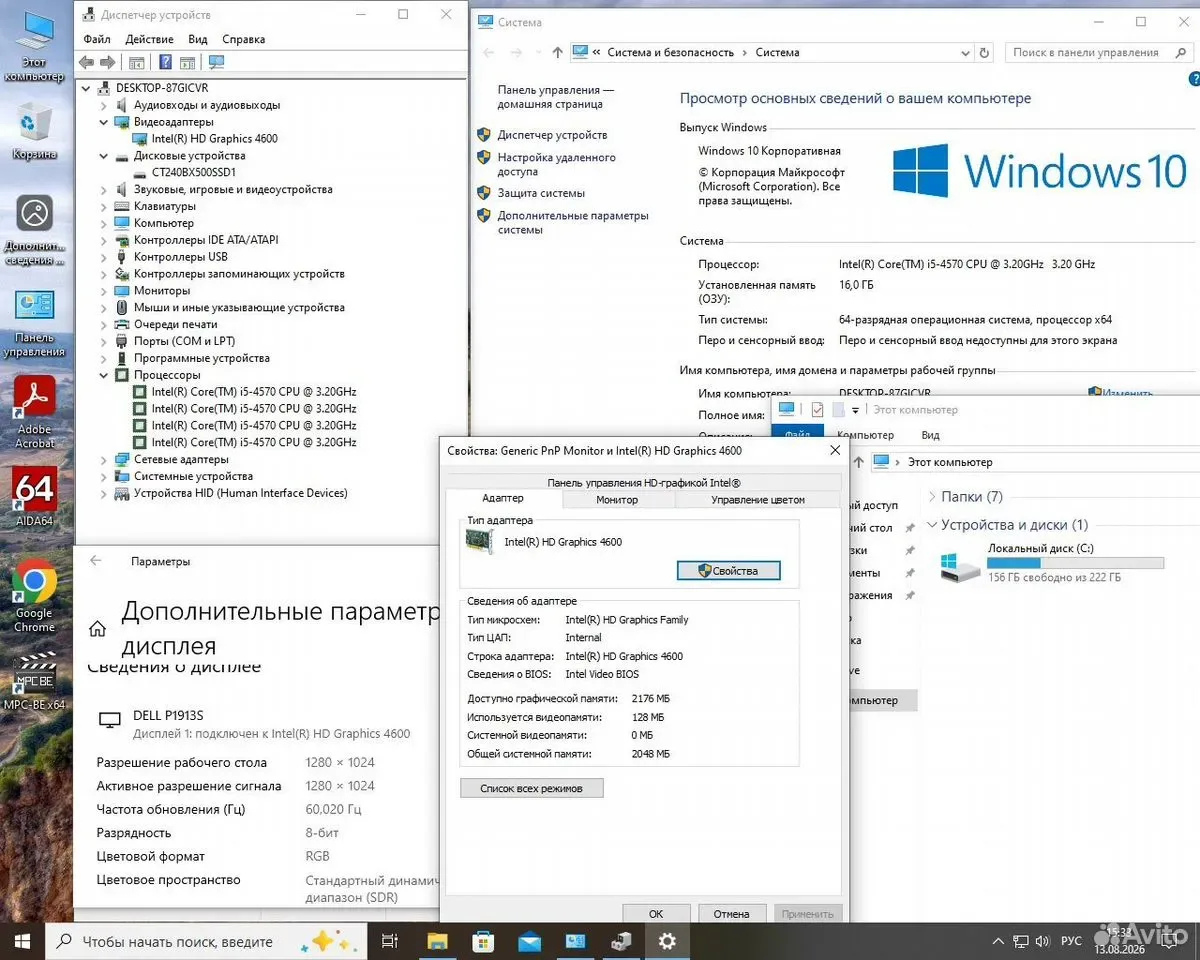Launch Google Chrome desktop shortcut

[35, 597]
